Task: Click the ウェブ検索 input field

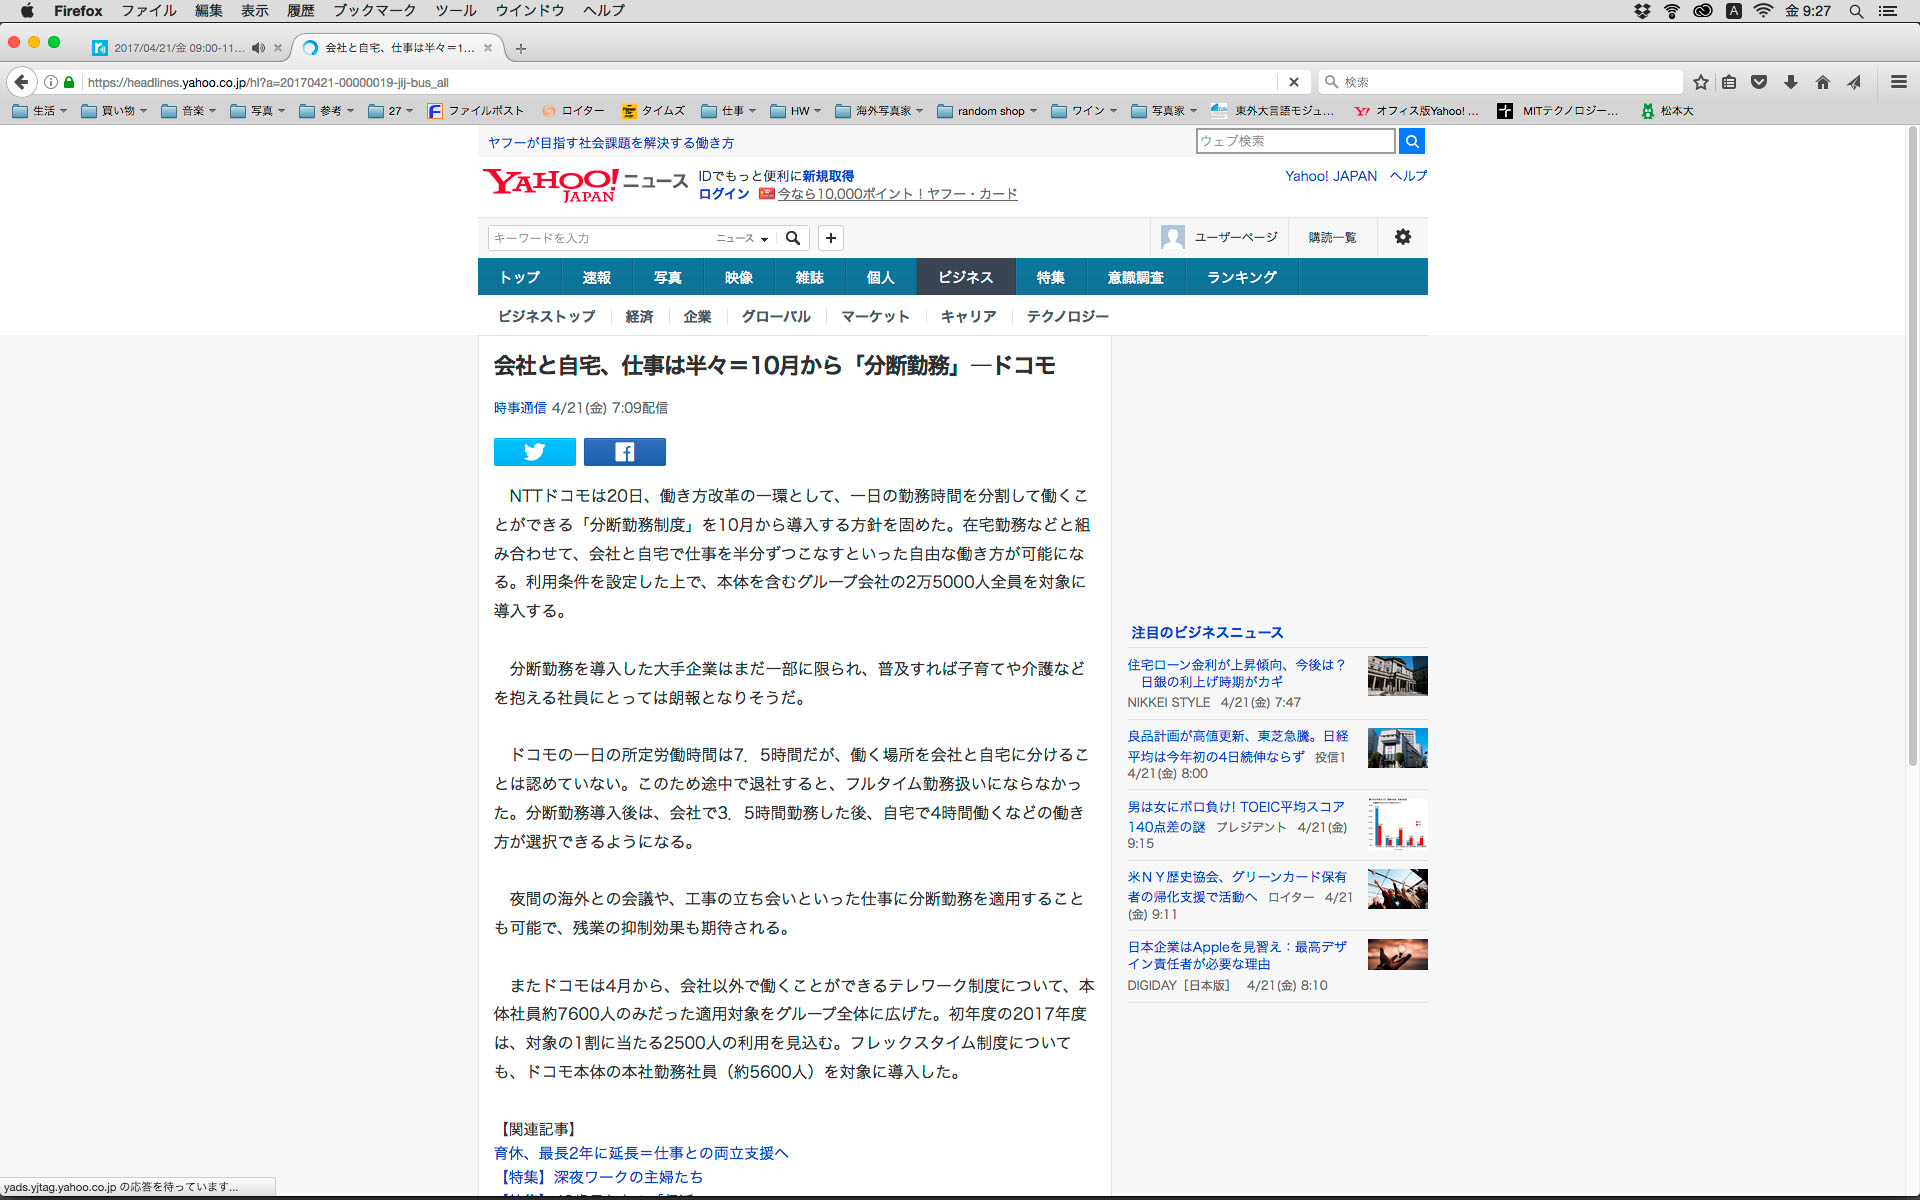Action: point(1294,141)
